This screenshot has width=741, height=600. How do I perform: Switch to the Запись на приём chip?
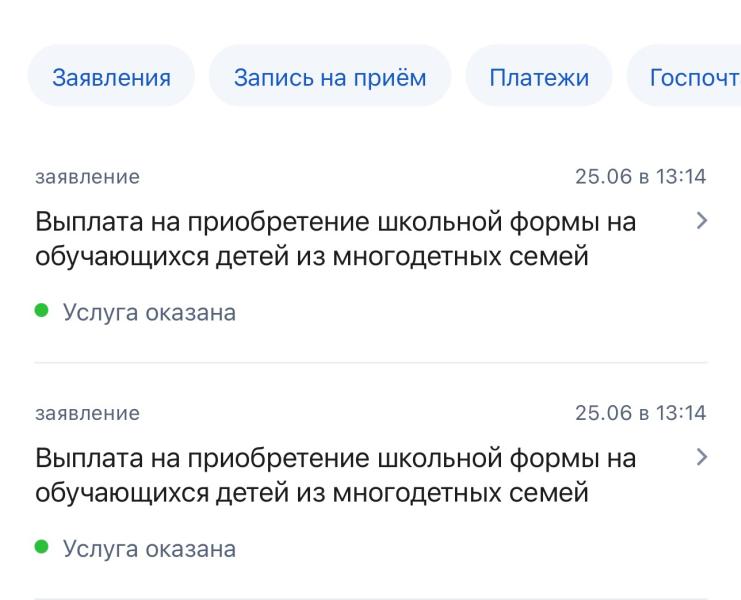[x=330, y=77]
